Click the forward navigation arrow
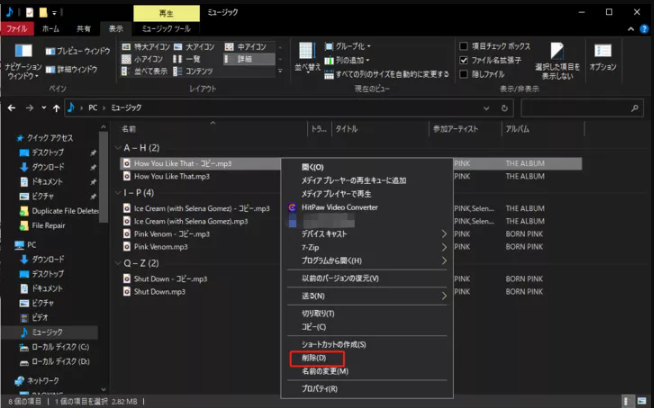654x408 pixels. (30, 108)
